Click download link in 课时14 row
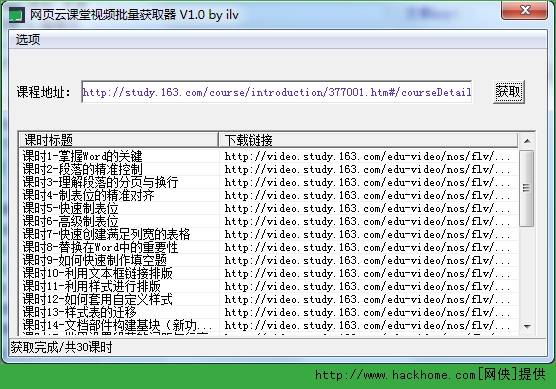The height and width of the screenshot is (389, 556). click(x=367, y=325)
